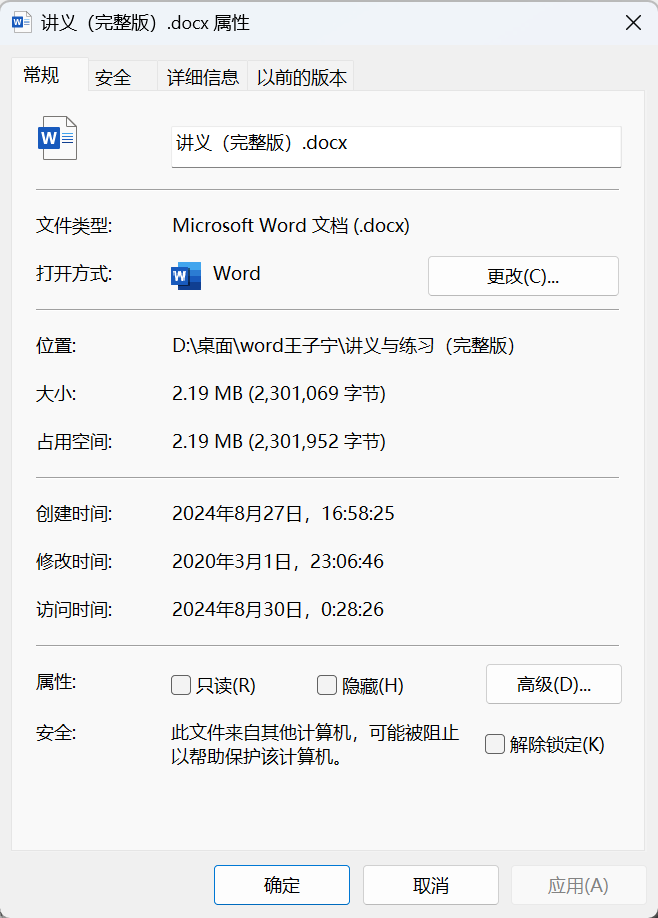The image size is (658, 918).
Task: Open the 以前的版本 tab
Action: [301, 77]
